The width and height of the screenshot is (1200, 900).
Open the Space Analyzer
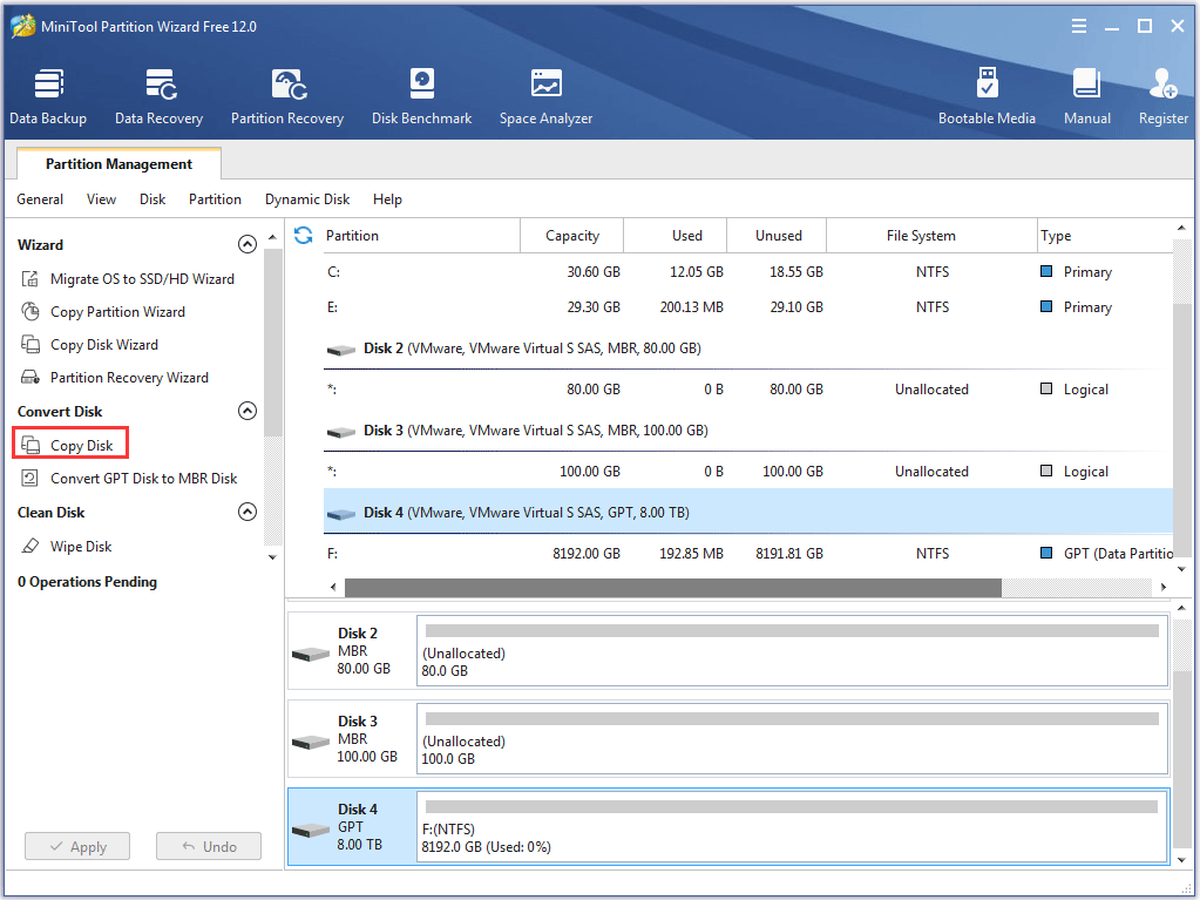pos(546,97)
